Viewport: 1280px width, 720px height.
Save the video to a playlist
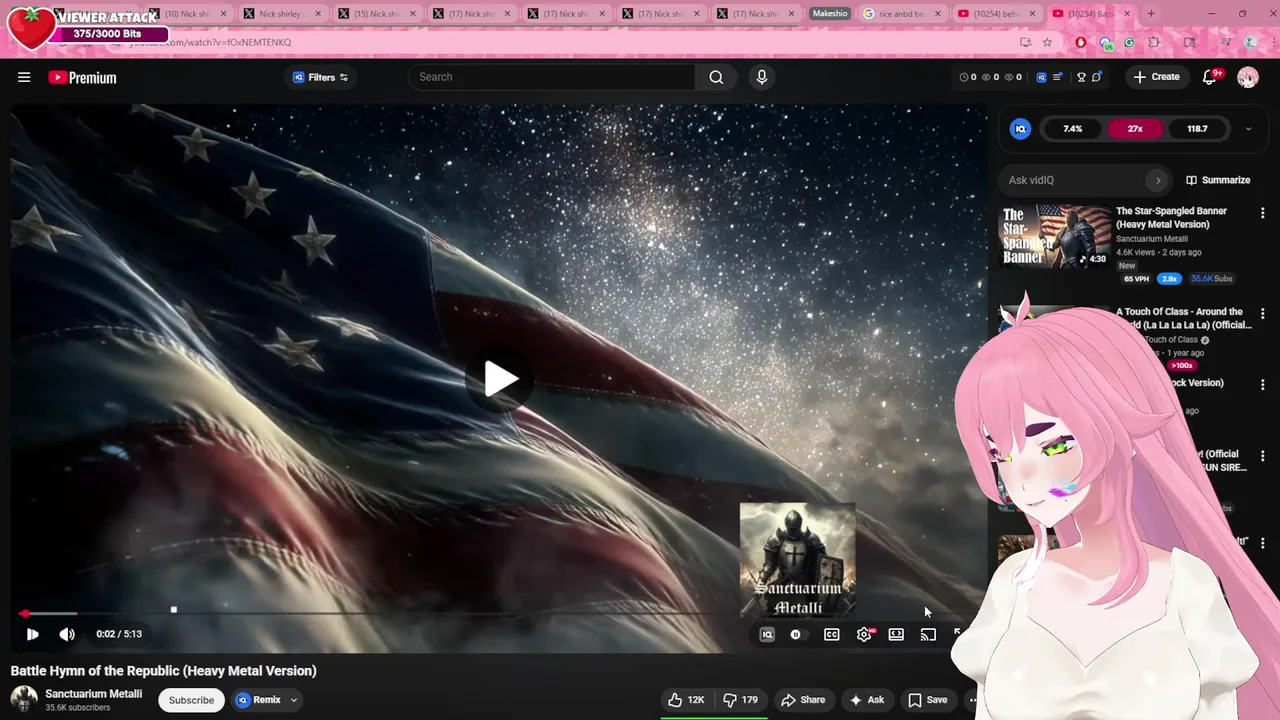point(927,700)
